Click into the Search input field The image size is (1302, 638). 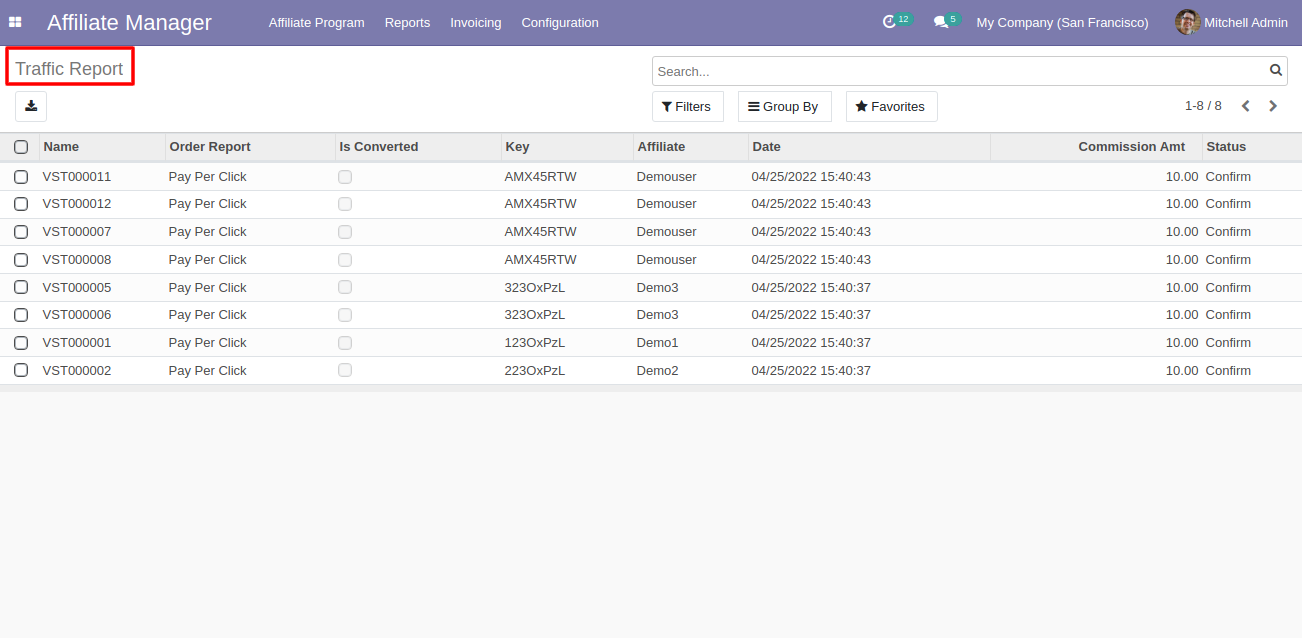(955, 71)
